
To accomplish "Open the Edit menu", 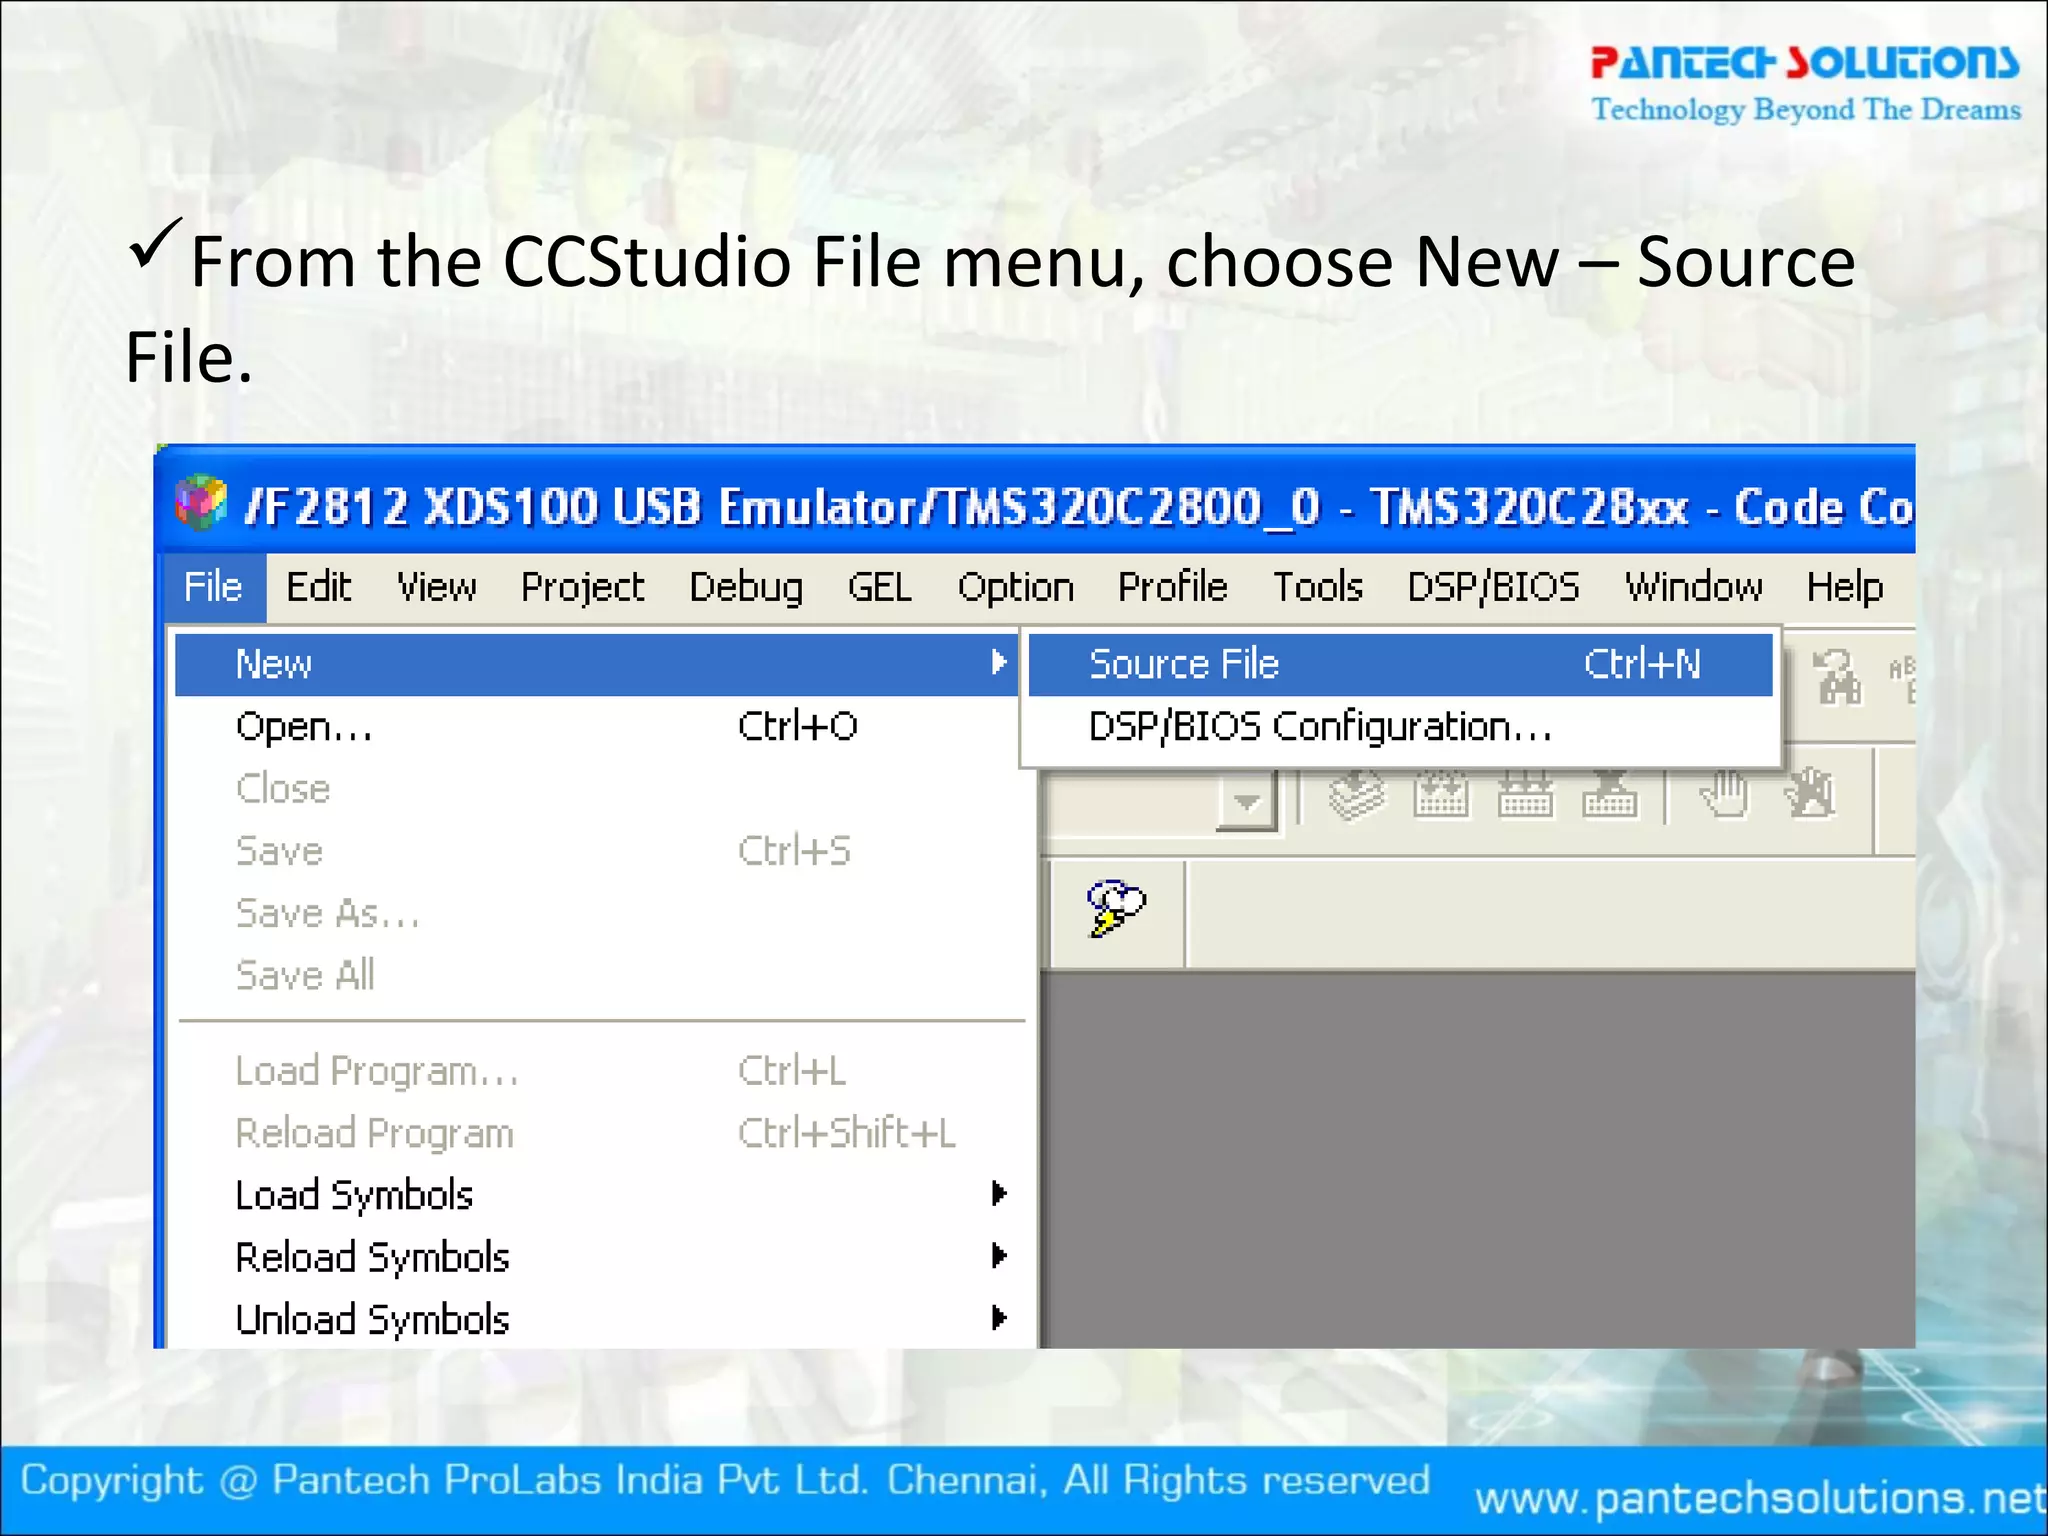I will [x=319, y=587].
